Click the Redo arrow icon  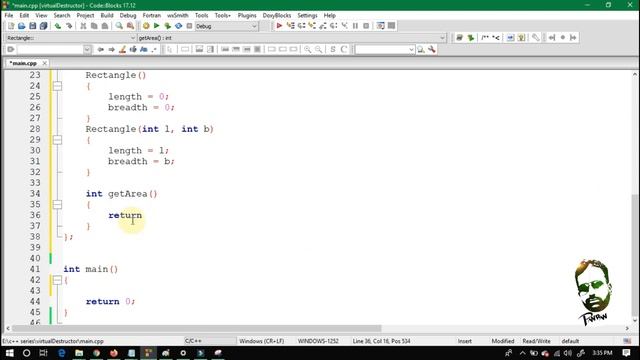click(69, 26)
